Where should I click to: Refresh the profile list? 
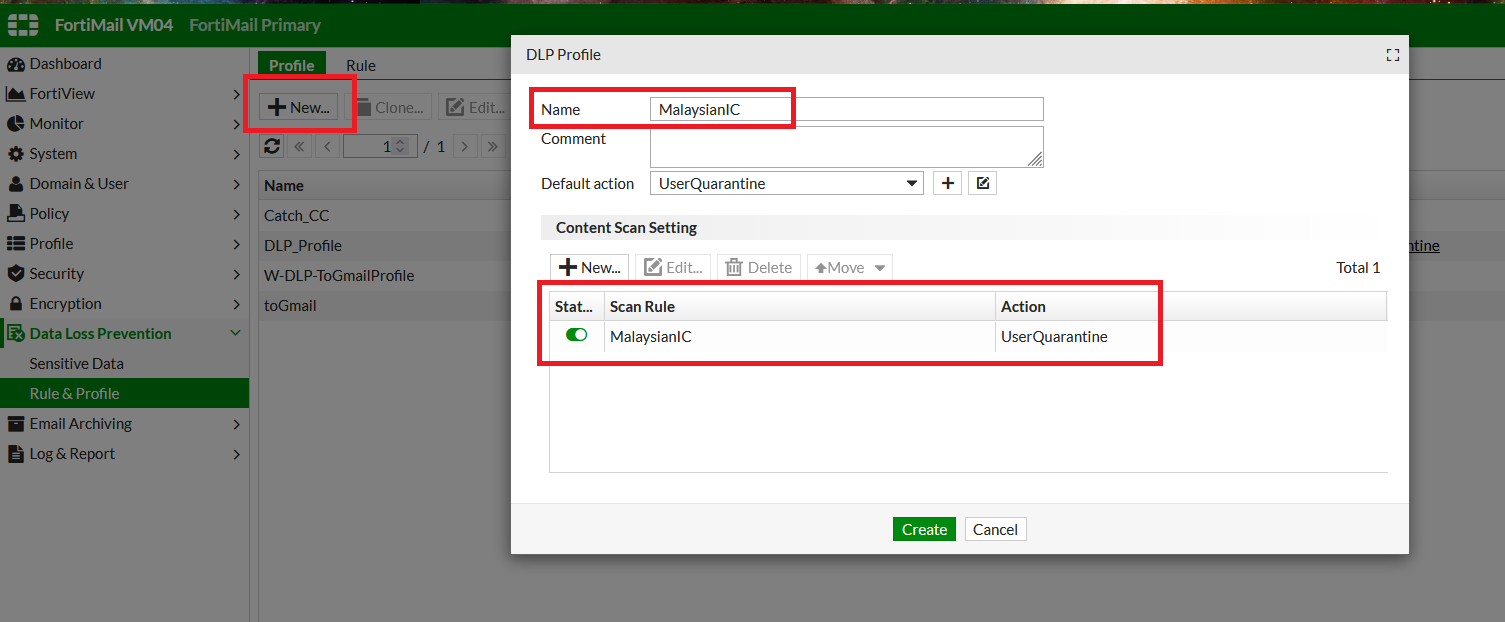click(x=271, y=146)
